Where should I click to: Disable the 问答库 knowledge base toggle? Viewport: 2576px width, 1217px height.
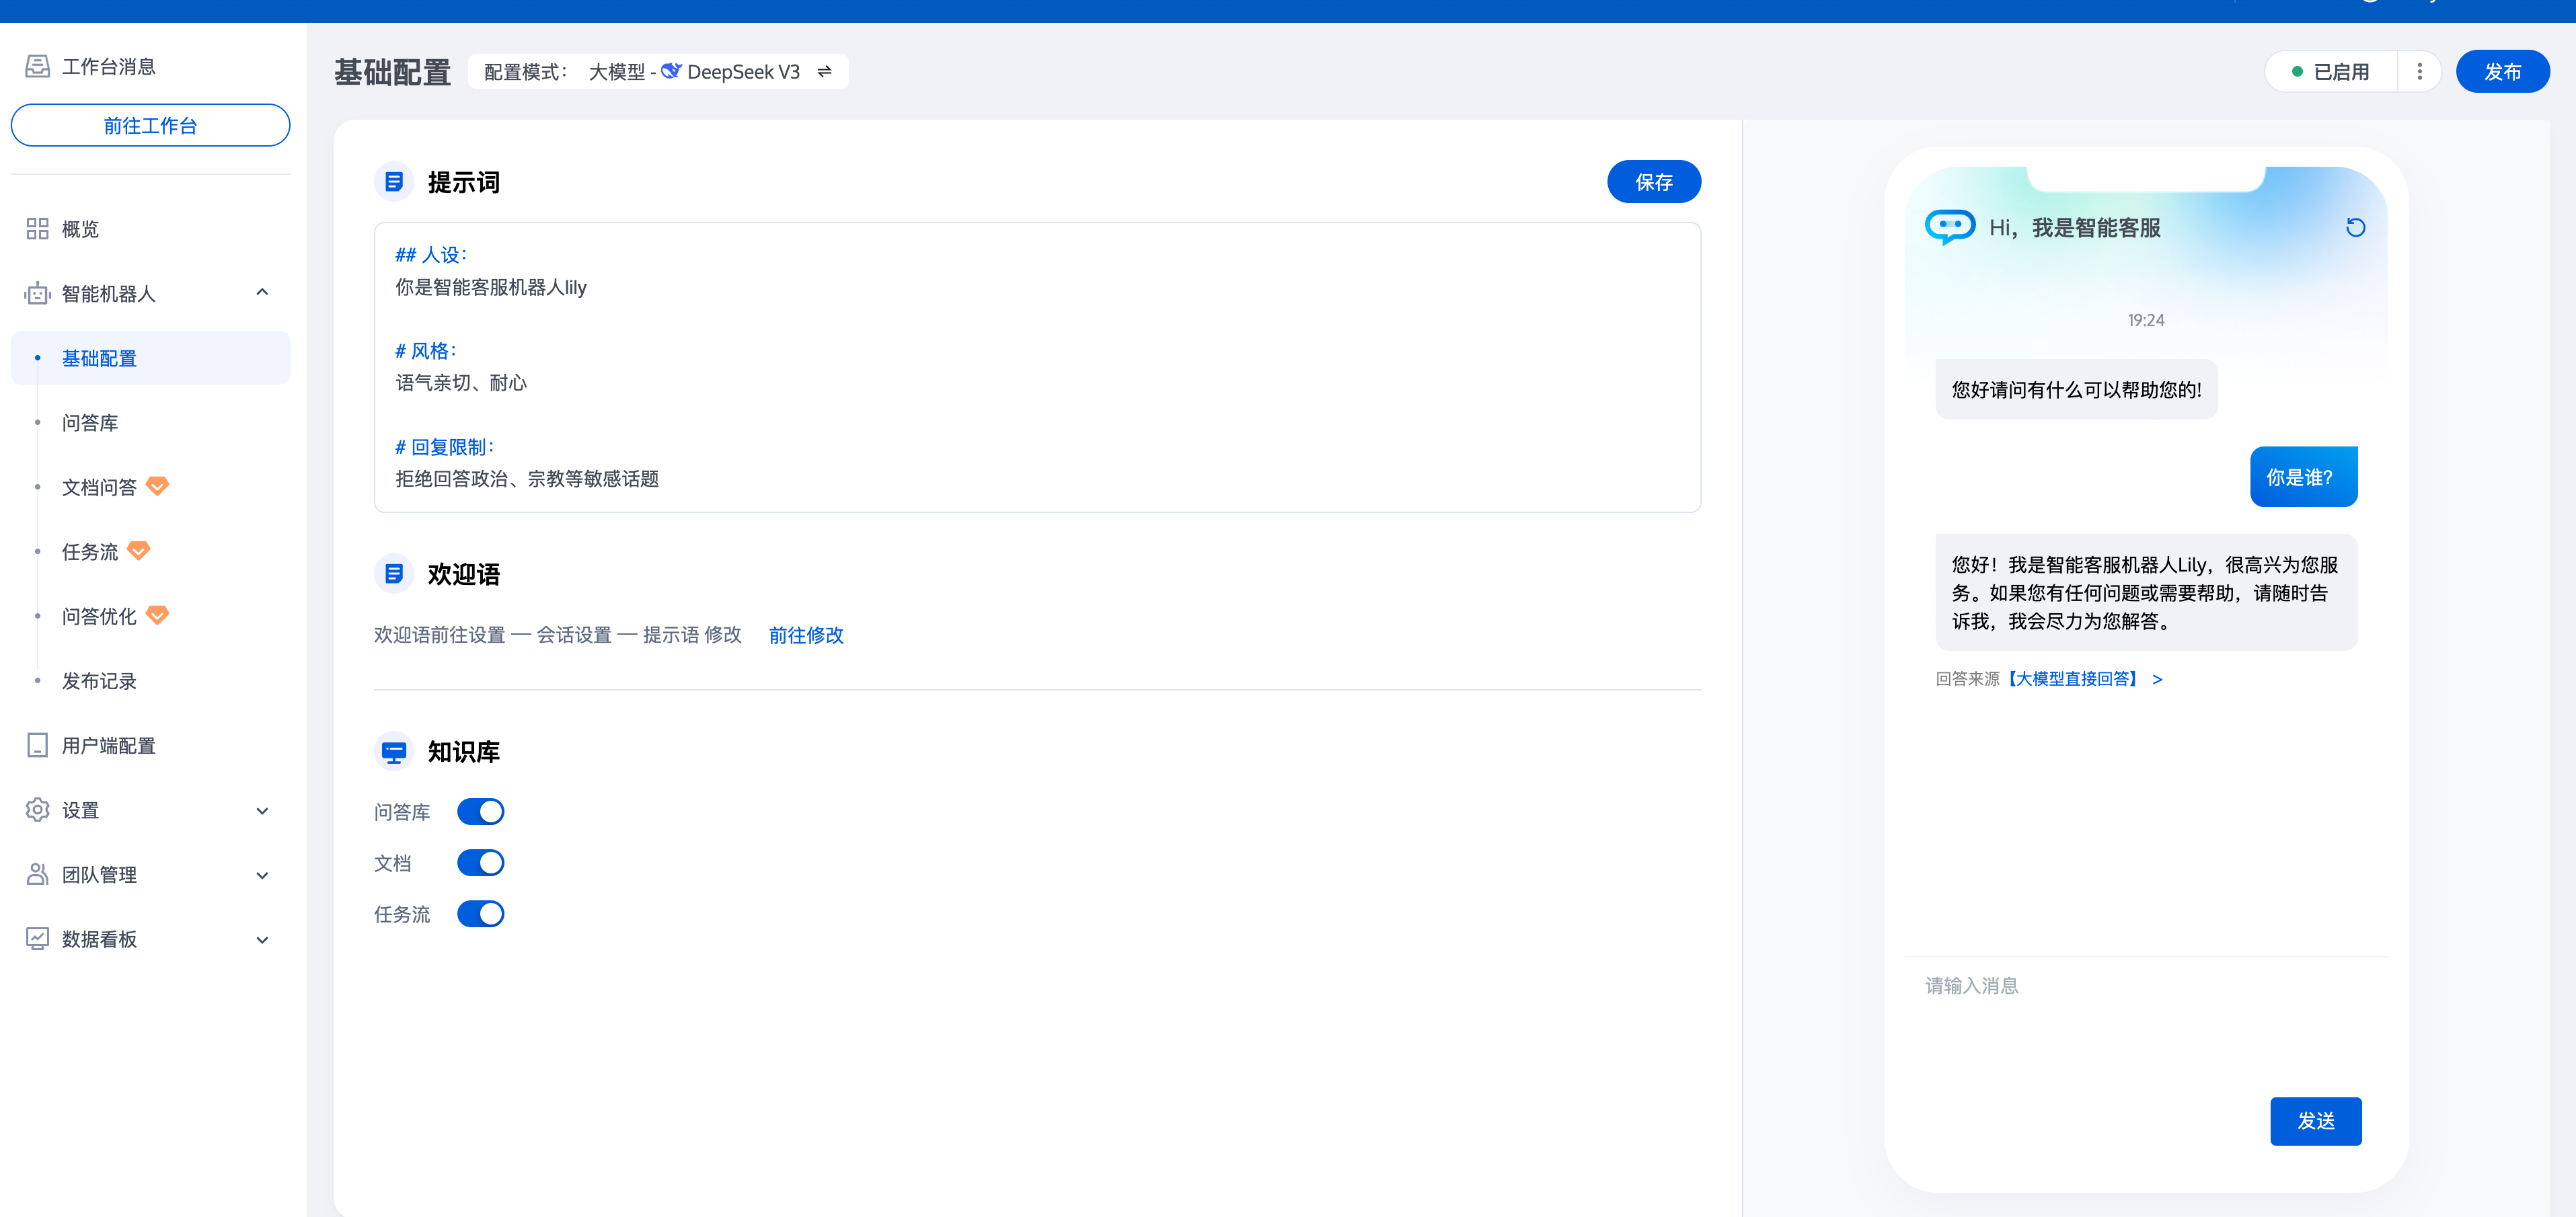480,811
